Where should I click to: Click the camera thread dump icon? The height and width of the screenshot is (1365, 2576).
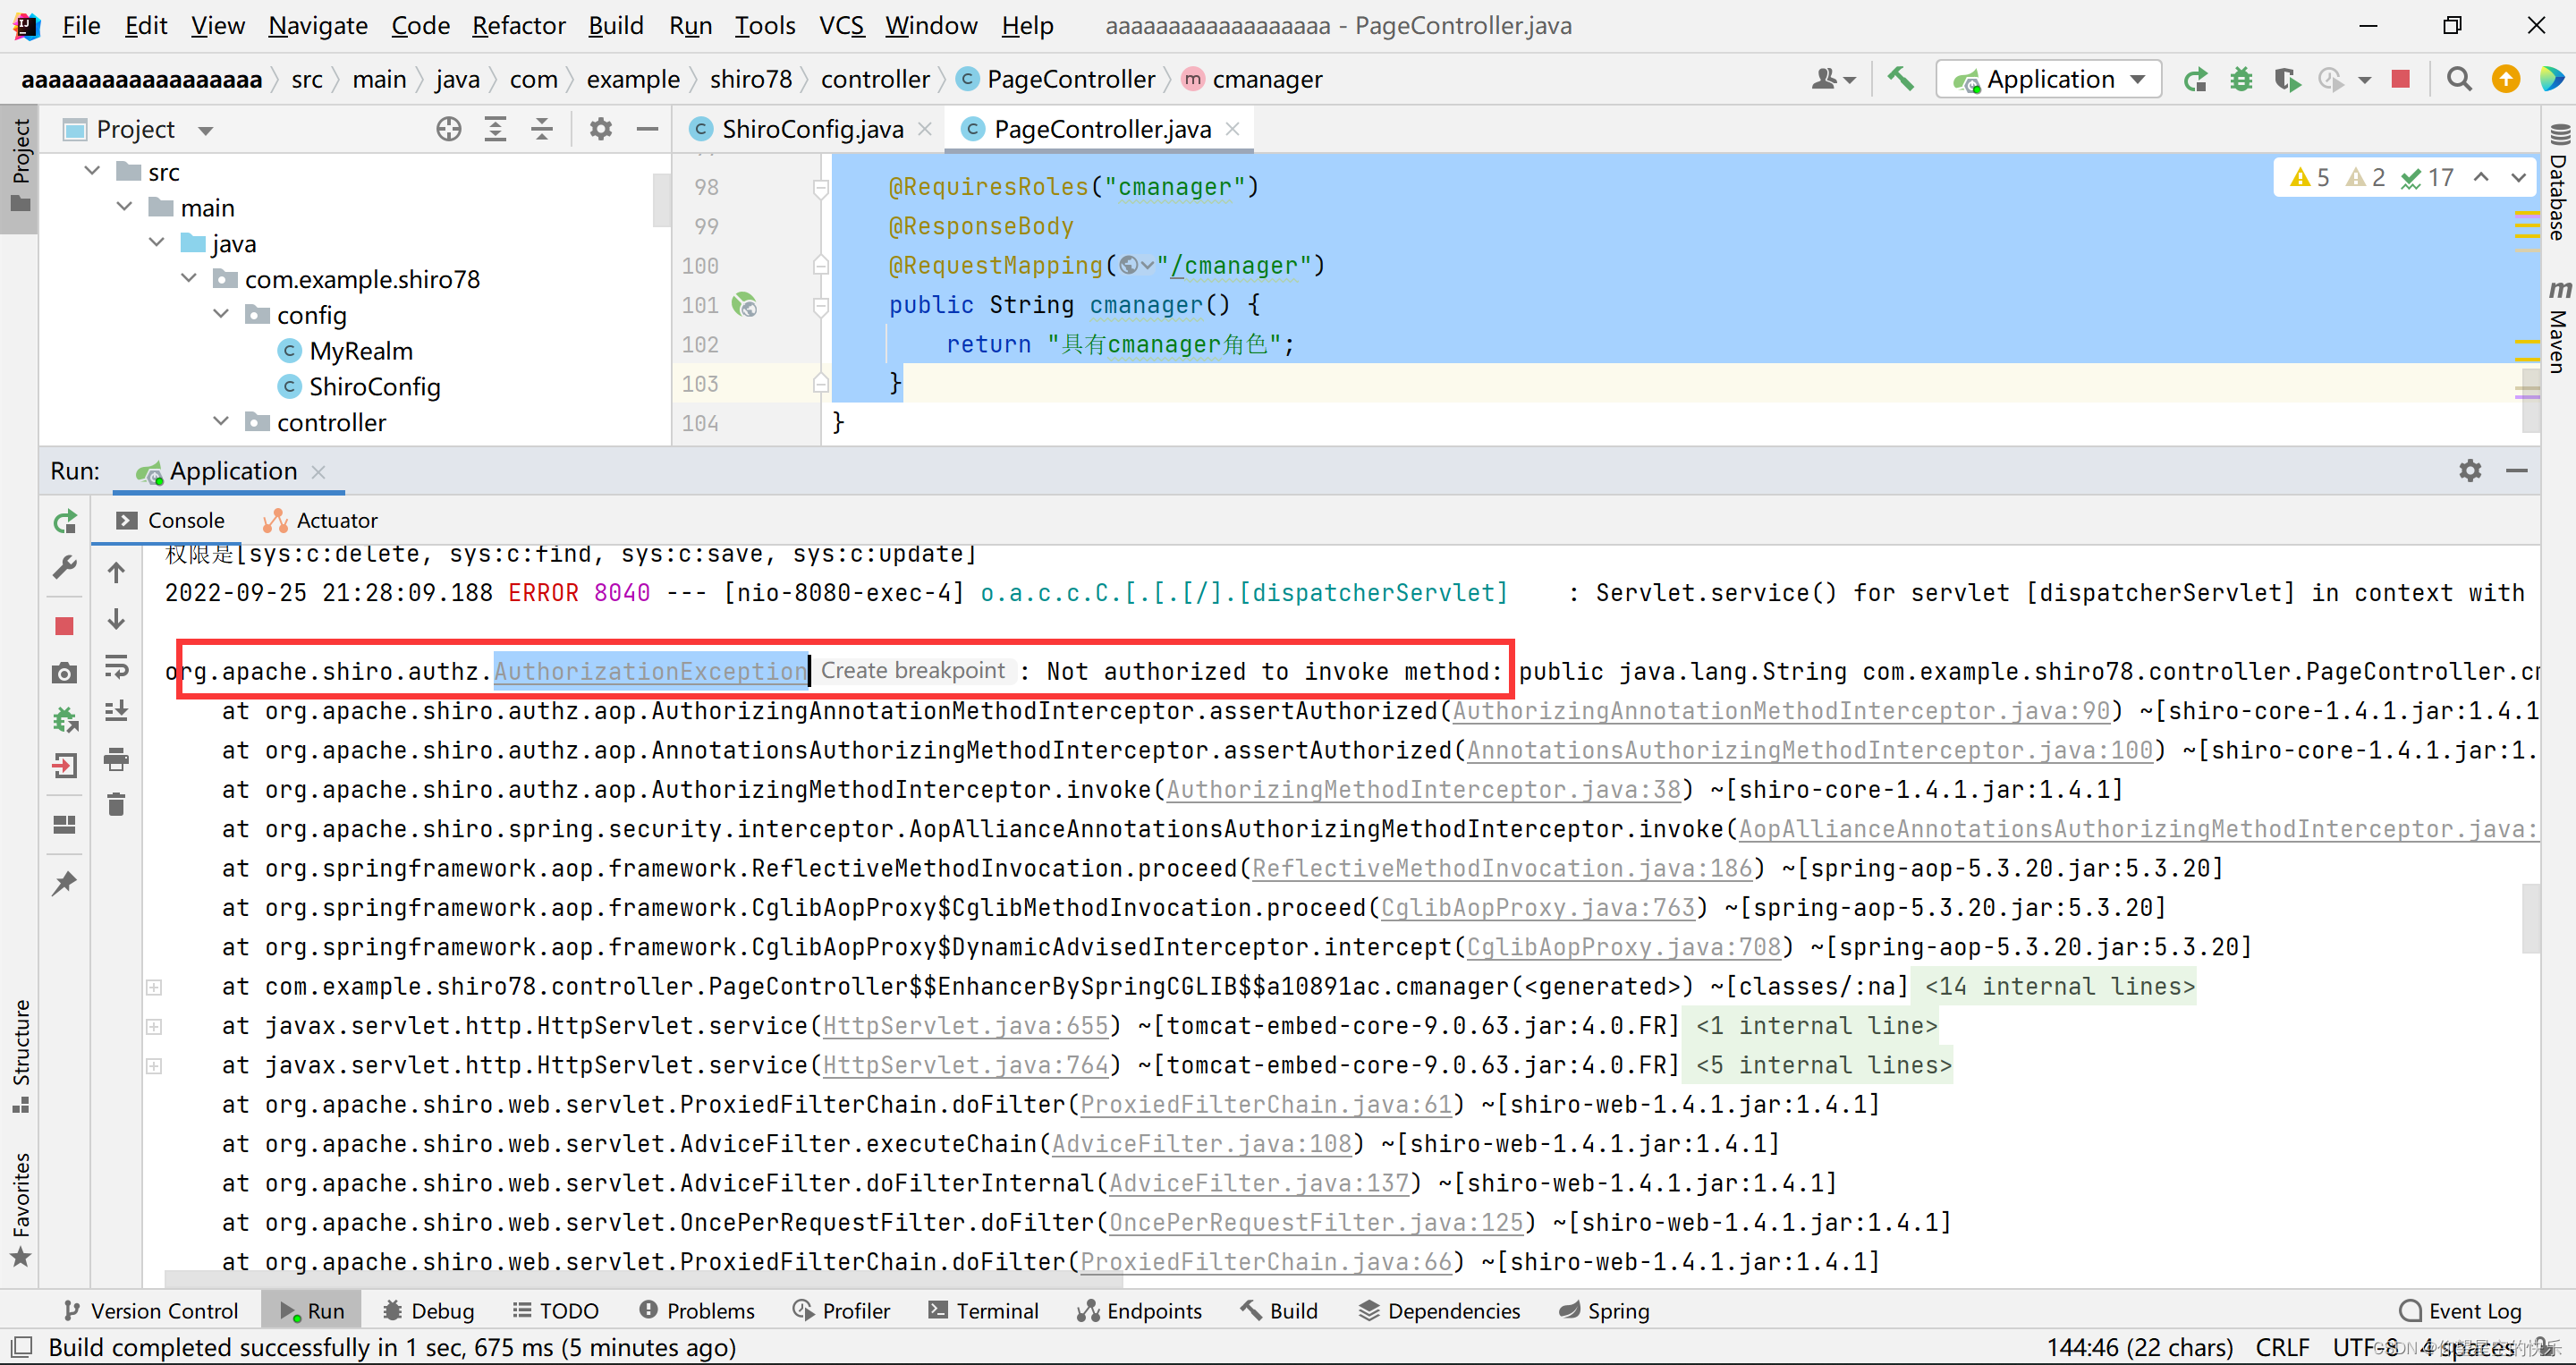tap(65, 674)
